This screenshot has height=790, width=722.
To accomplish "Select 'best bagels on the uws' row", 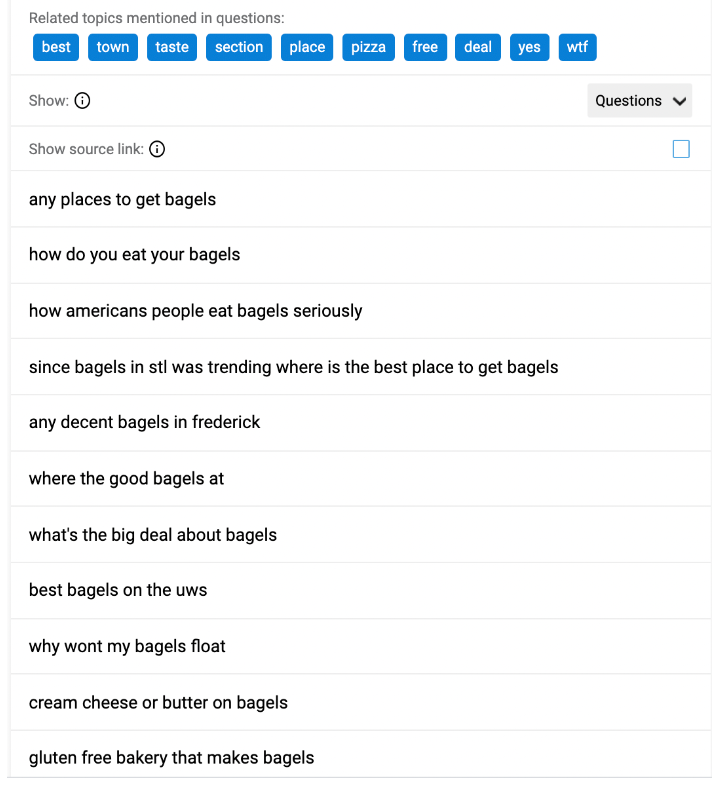I will click(118, 590).
